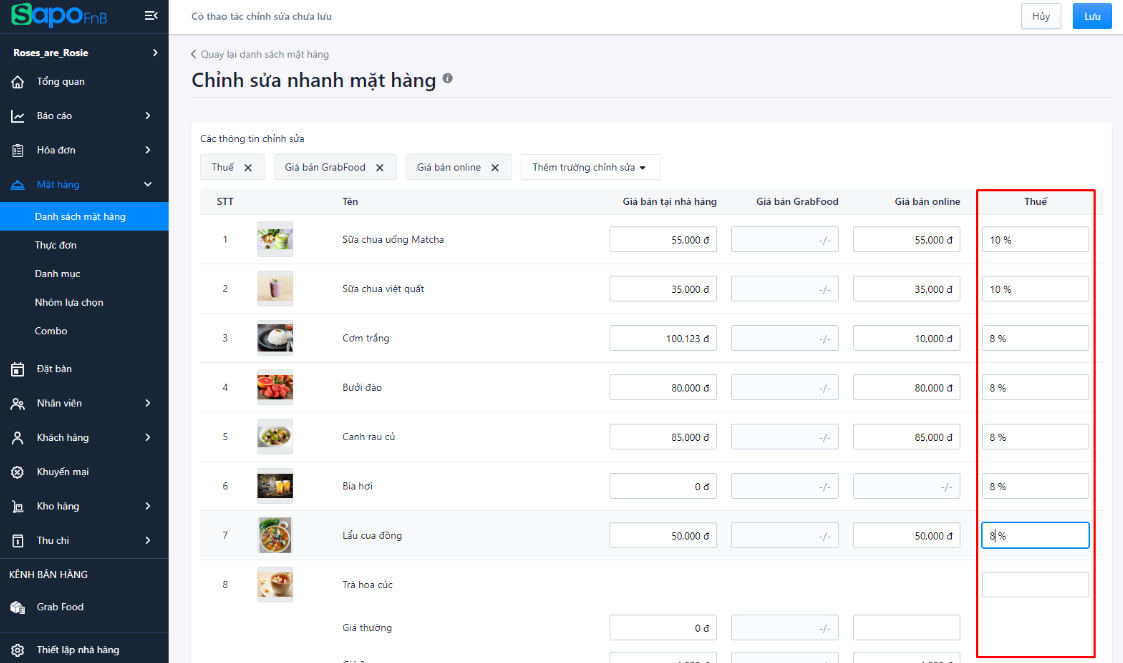Focus the Thuế field for Lẩu cua đồng

(1036, 536)
